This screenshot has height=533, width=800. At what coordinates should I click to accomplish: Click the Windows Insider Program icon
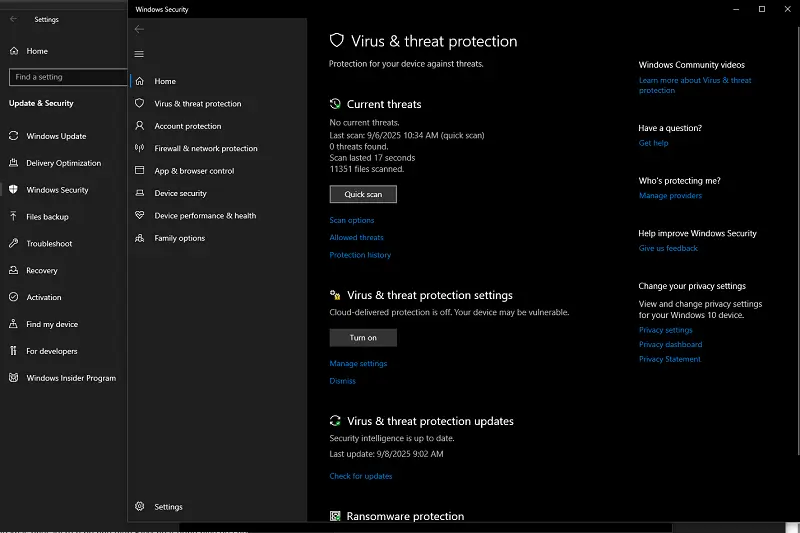14,378
